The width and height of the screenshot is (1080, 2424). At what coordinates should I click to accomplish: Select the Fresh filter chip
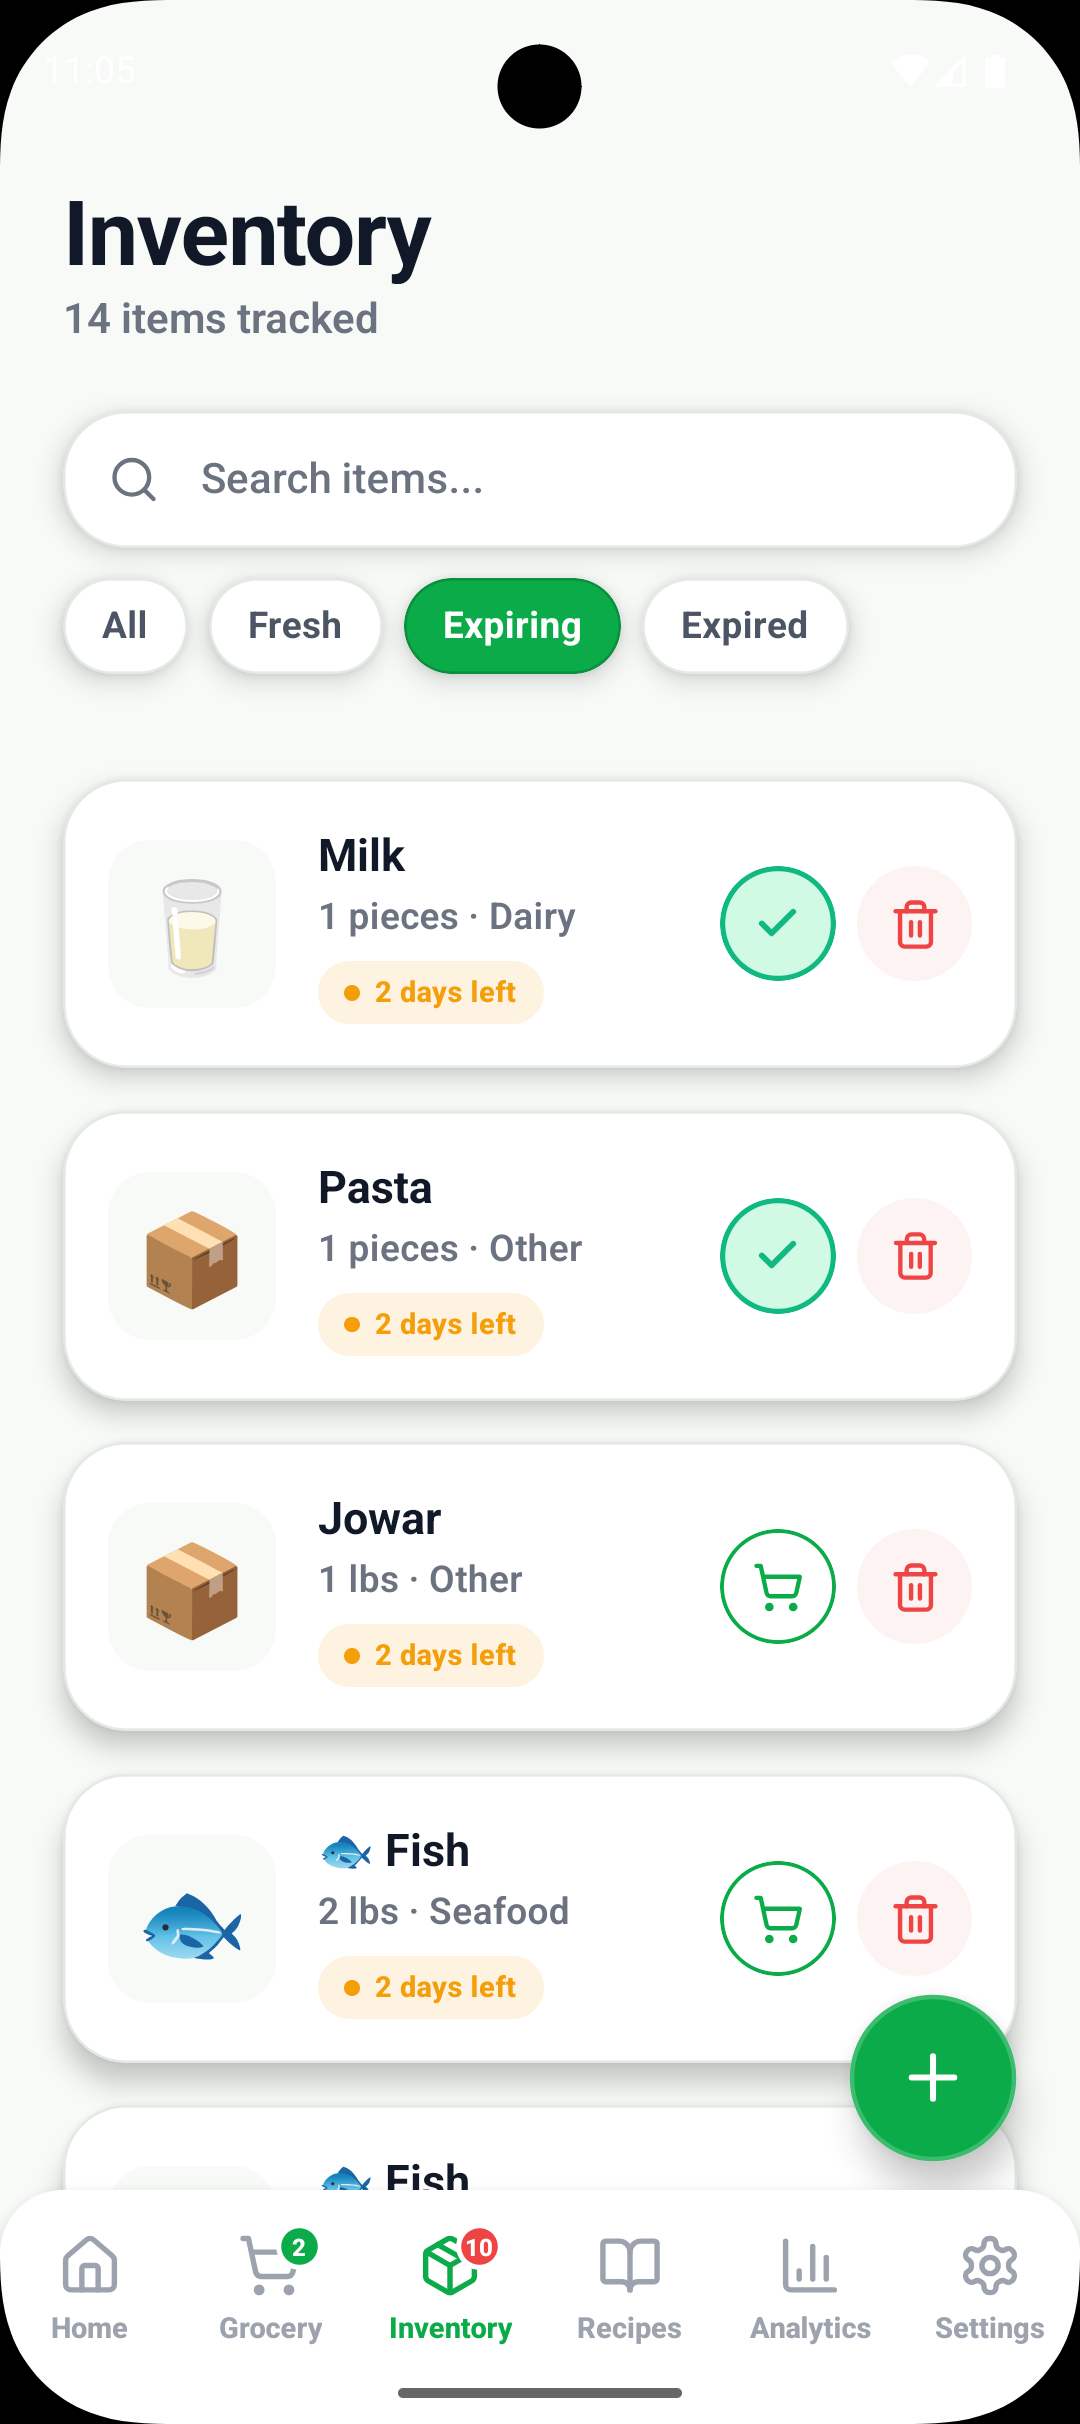295,626
